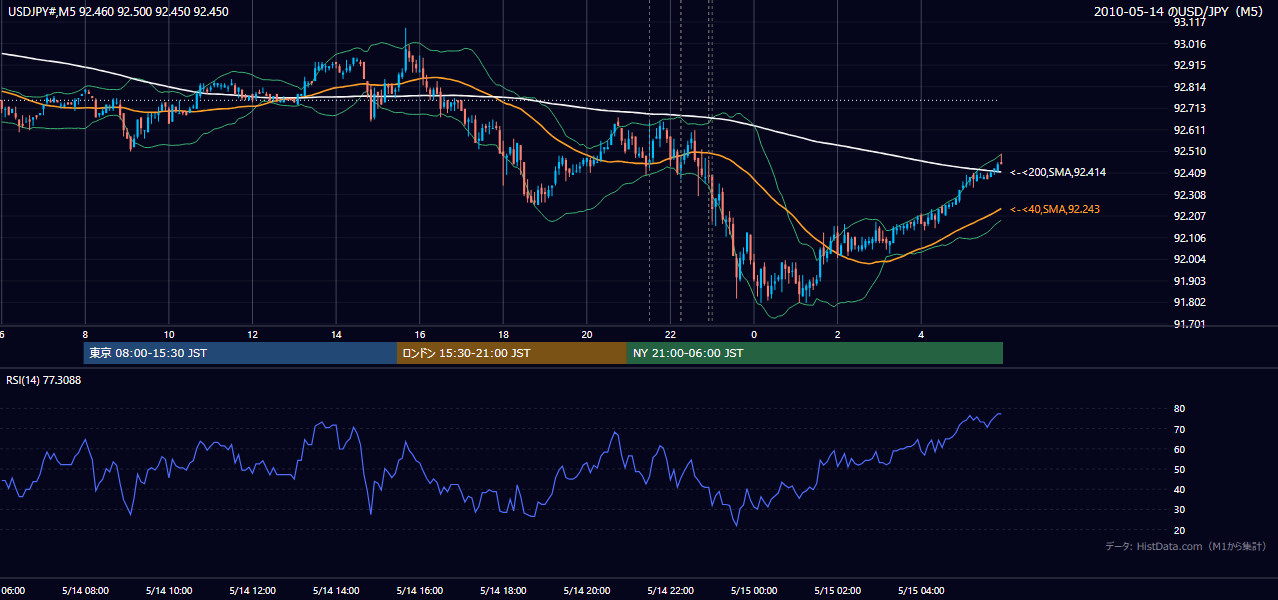Image resolution: width=1278 pixels, height=600 pixels.
Task: Click the bottom date label 5/15 00:00
Action: (x=754, y=591)
